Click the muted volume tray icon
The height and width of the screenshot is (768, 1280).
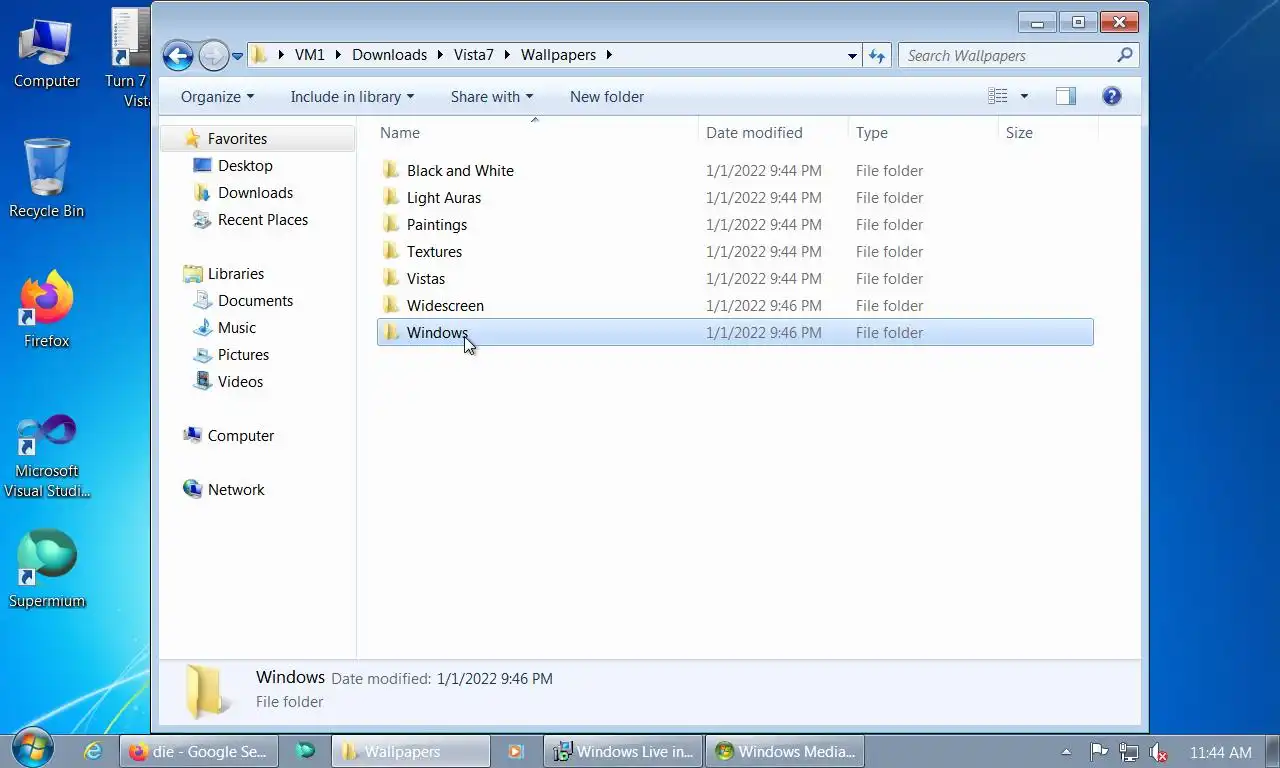[1158, 752]
